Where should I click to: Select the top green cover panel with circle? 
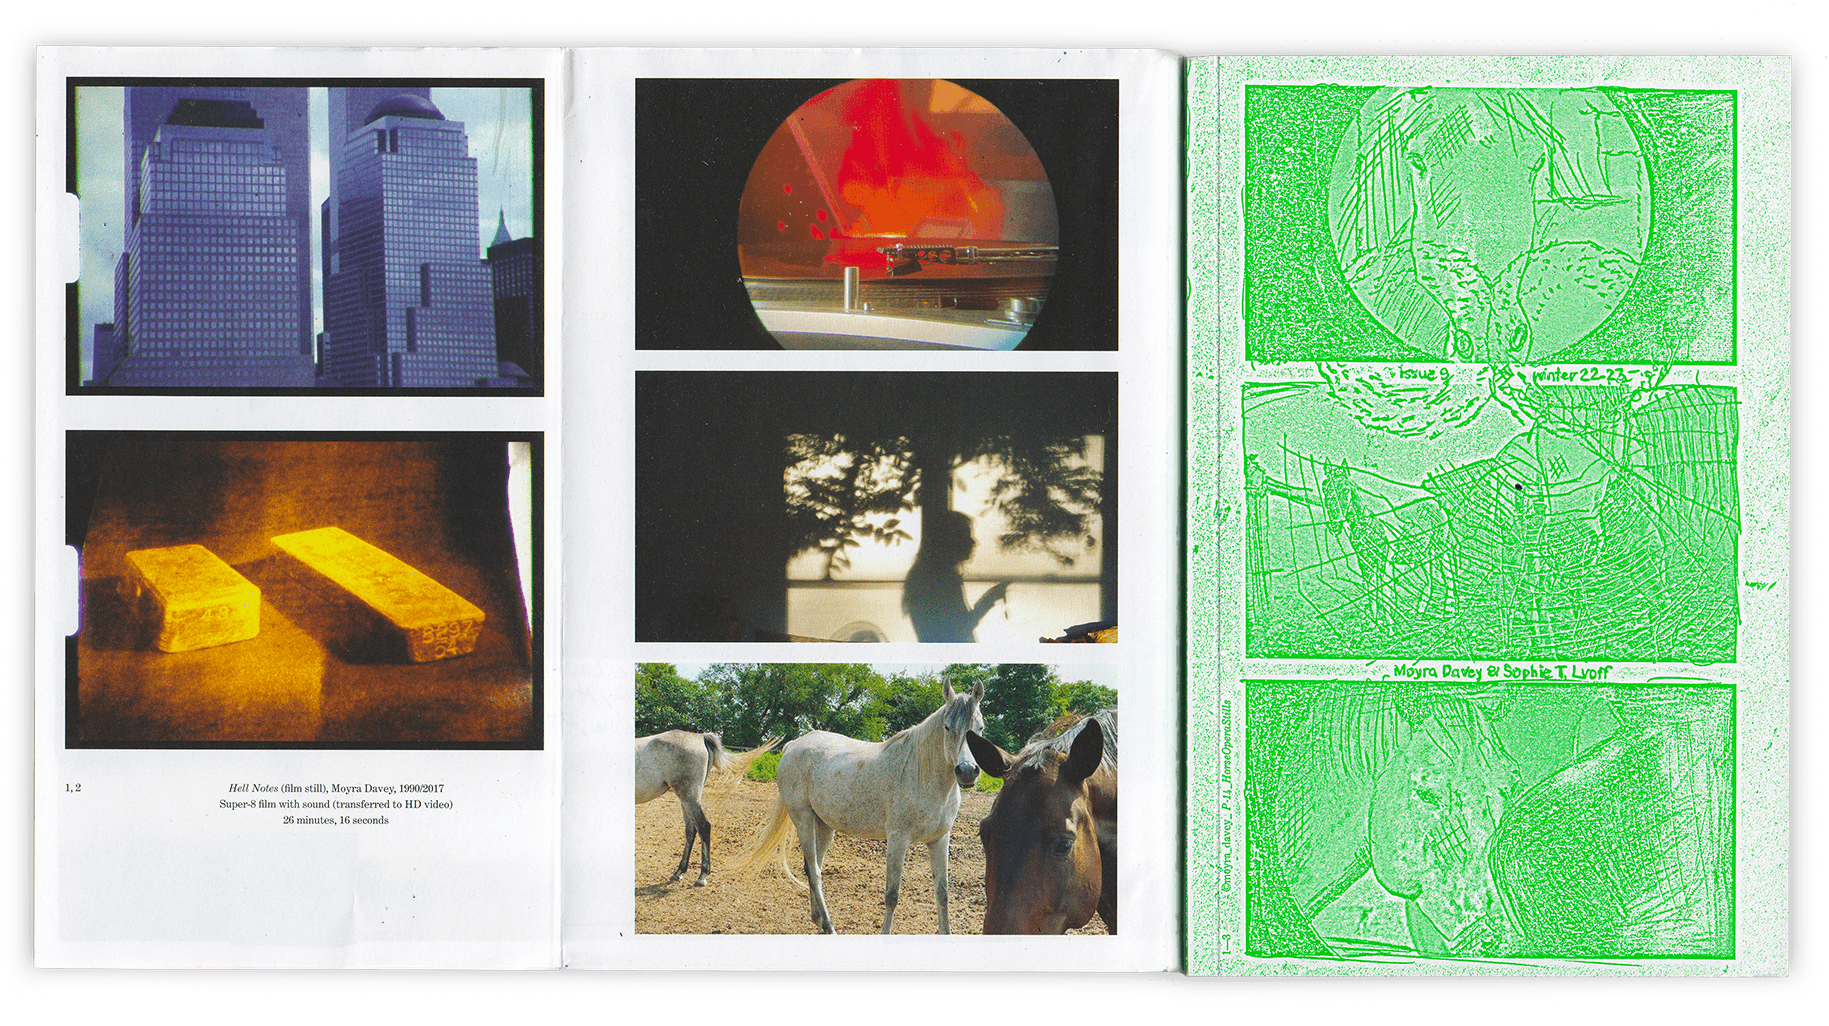[x=1490, y=225]
